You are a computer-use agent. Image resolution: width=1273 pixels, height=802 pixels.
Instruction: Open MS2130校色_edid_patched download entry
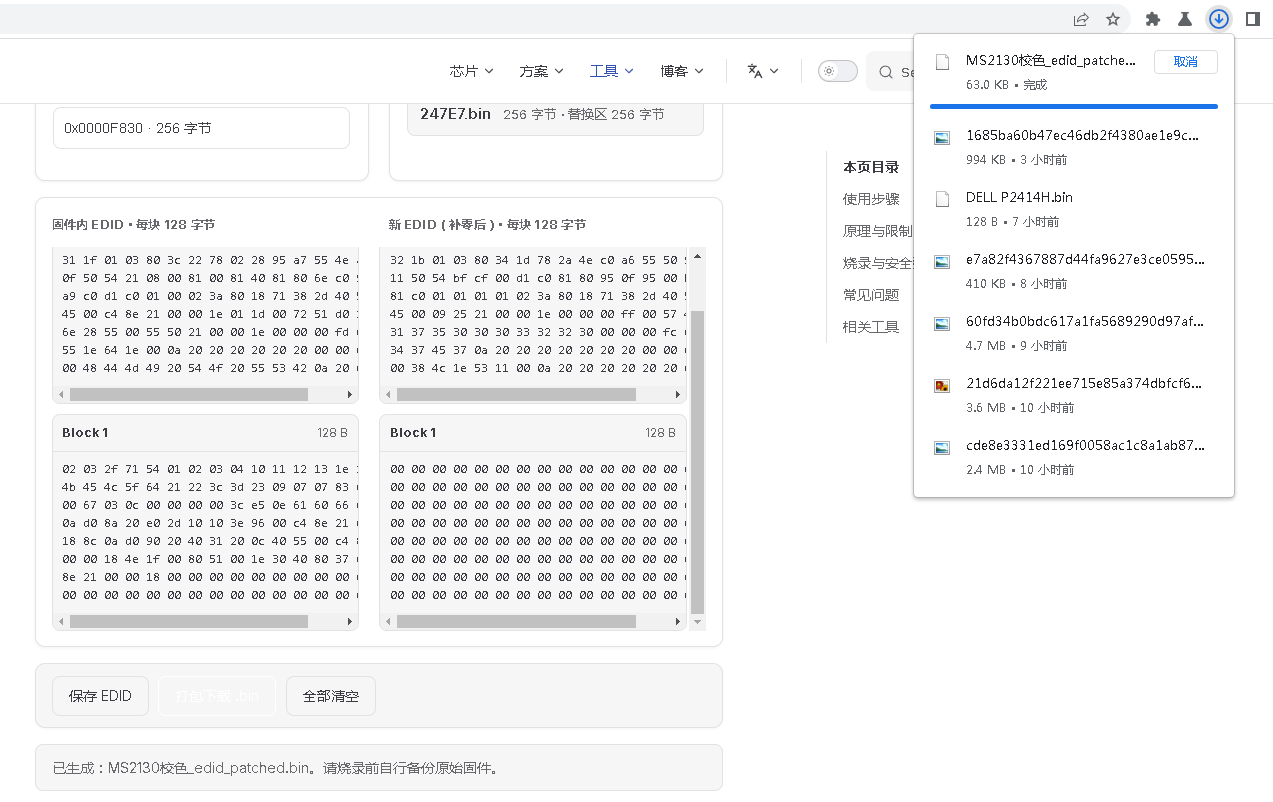coord(1051,60)
